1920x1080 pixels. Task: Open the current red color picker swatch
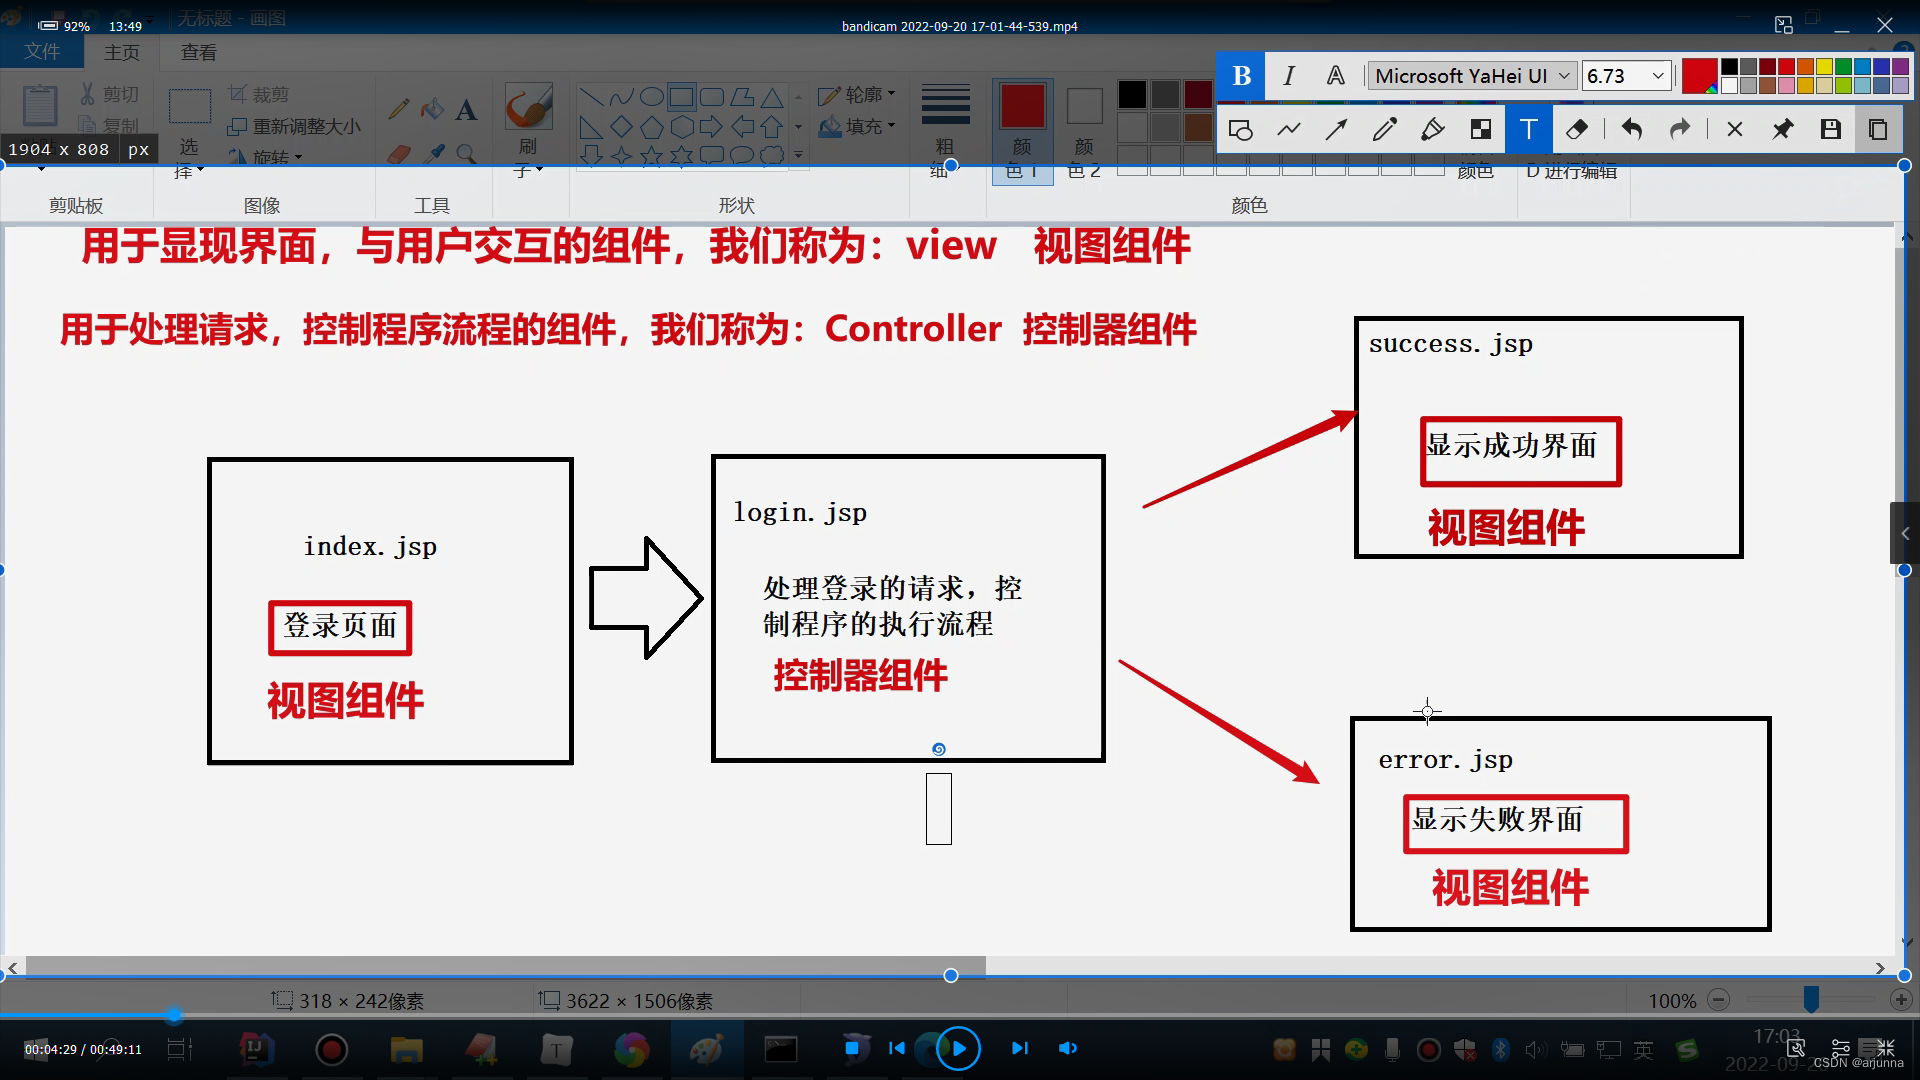coord(1699,76)
